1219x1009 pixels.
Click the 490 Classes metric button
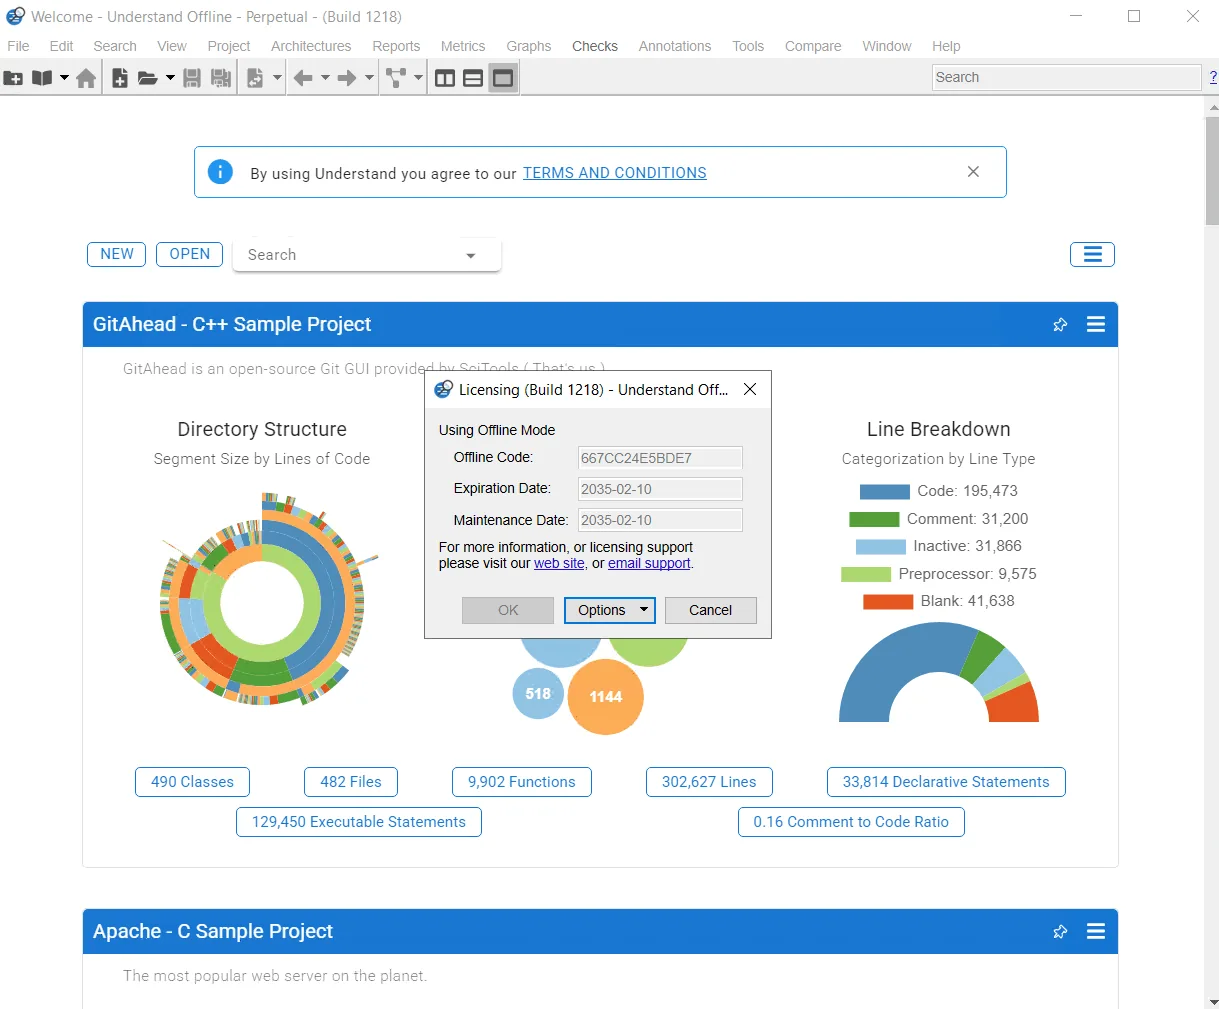pos(192,782)
